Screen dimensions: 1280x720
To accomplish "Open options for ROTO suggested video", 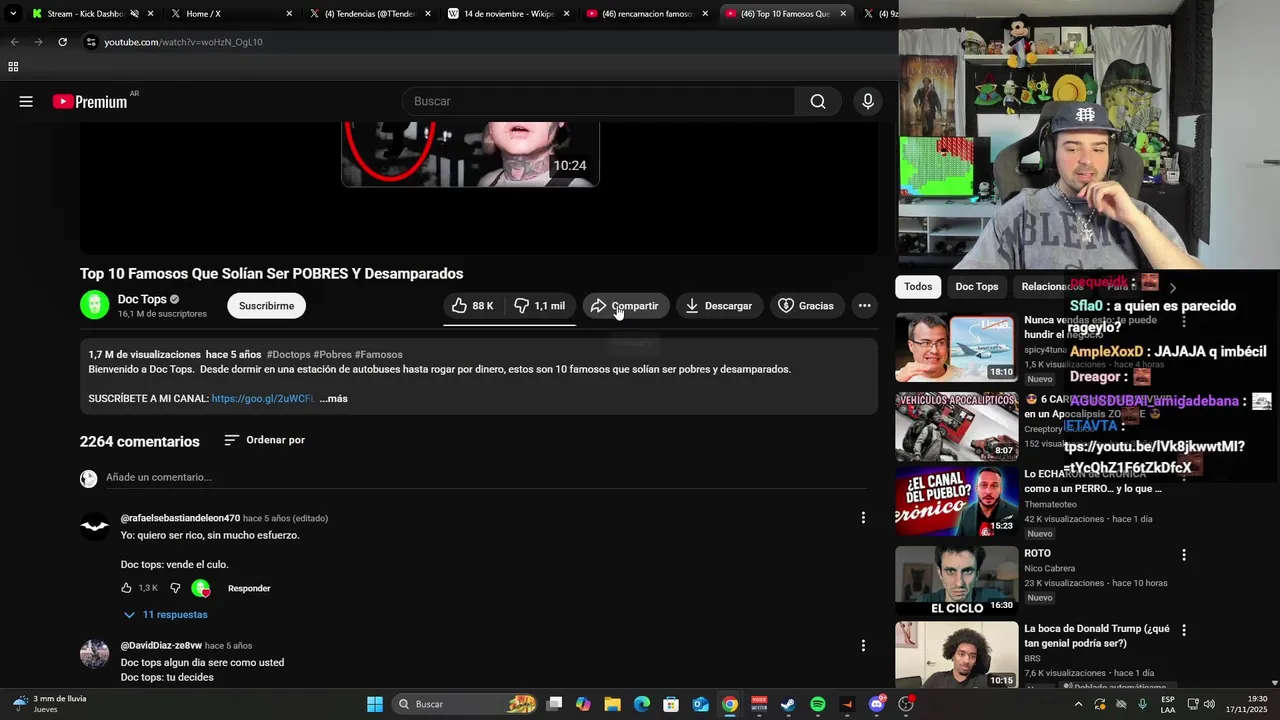I will coord(1184,555).
